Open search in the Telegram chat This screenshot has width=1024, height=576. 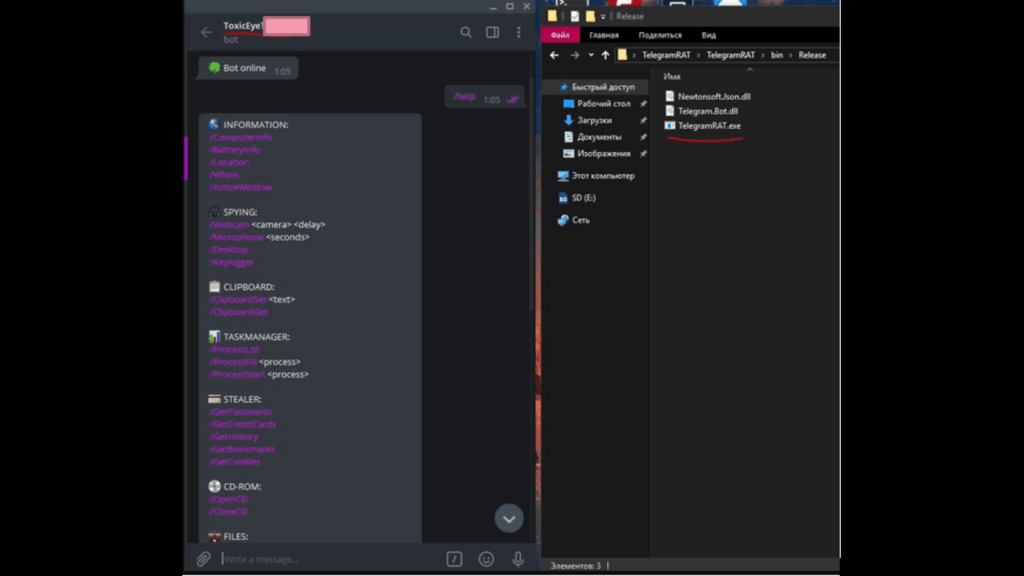pyautogui.click(x=466, y=32)
